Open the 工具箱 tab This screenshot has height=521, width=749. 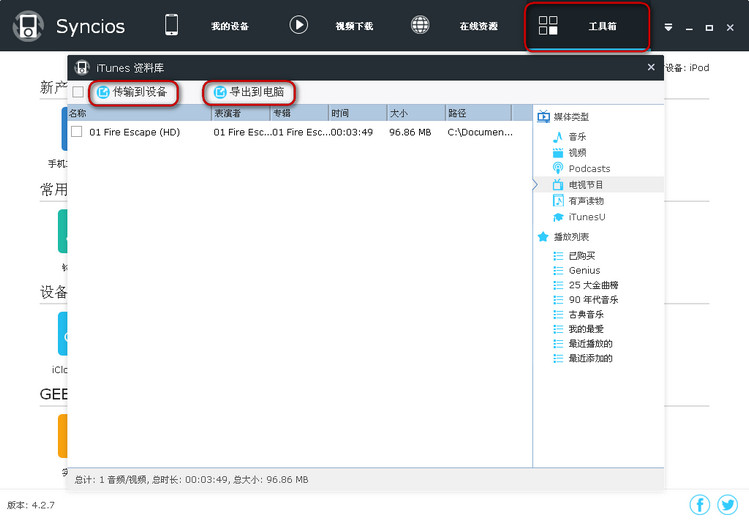[x=602, y=26]
